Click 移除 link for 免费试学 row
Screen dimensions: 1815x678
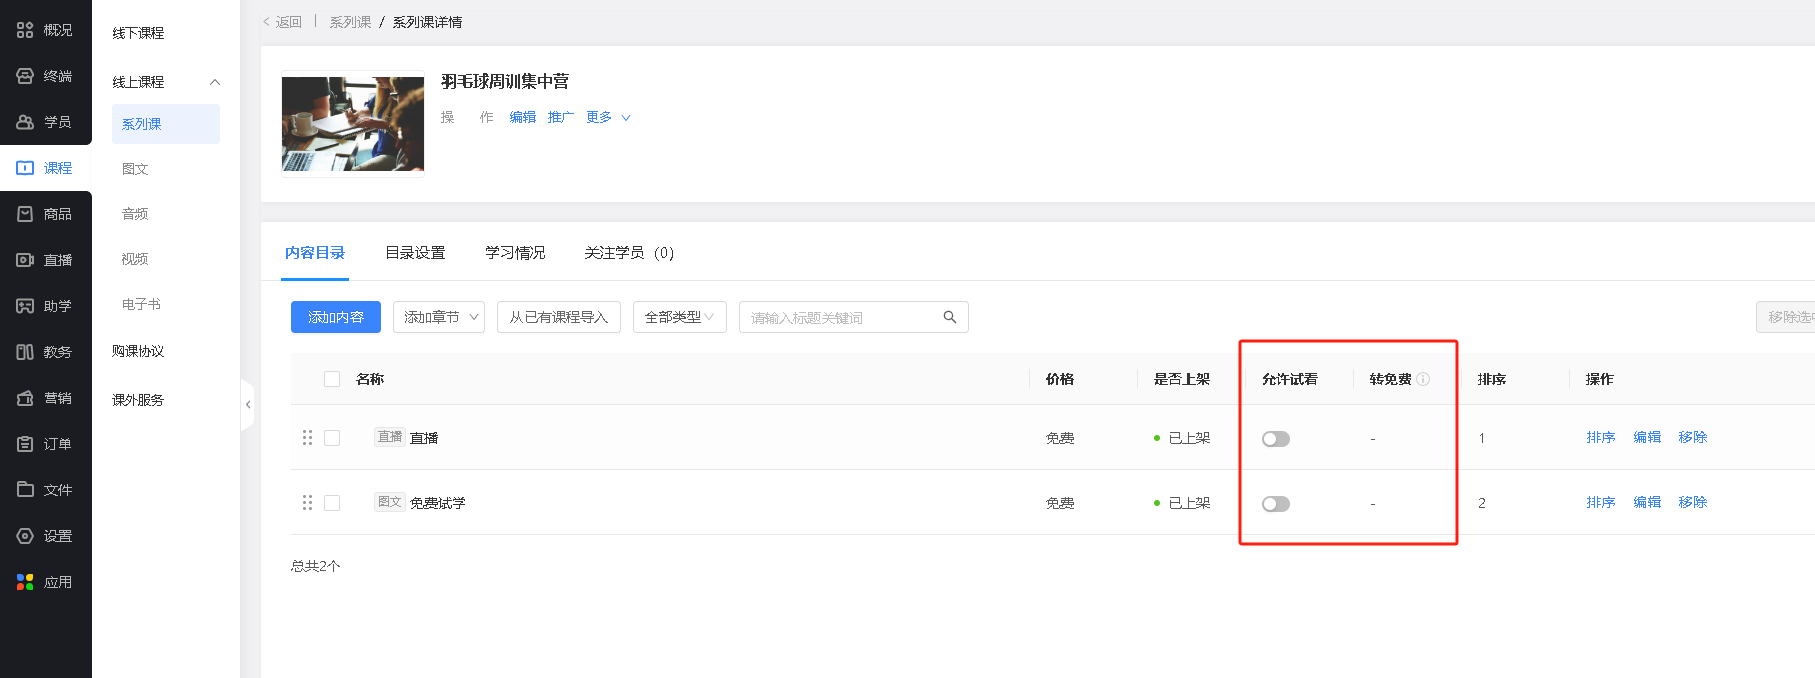1692,502
